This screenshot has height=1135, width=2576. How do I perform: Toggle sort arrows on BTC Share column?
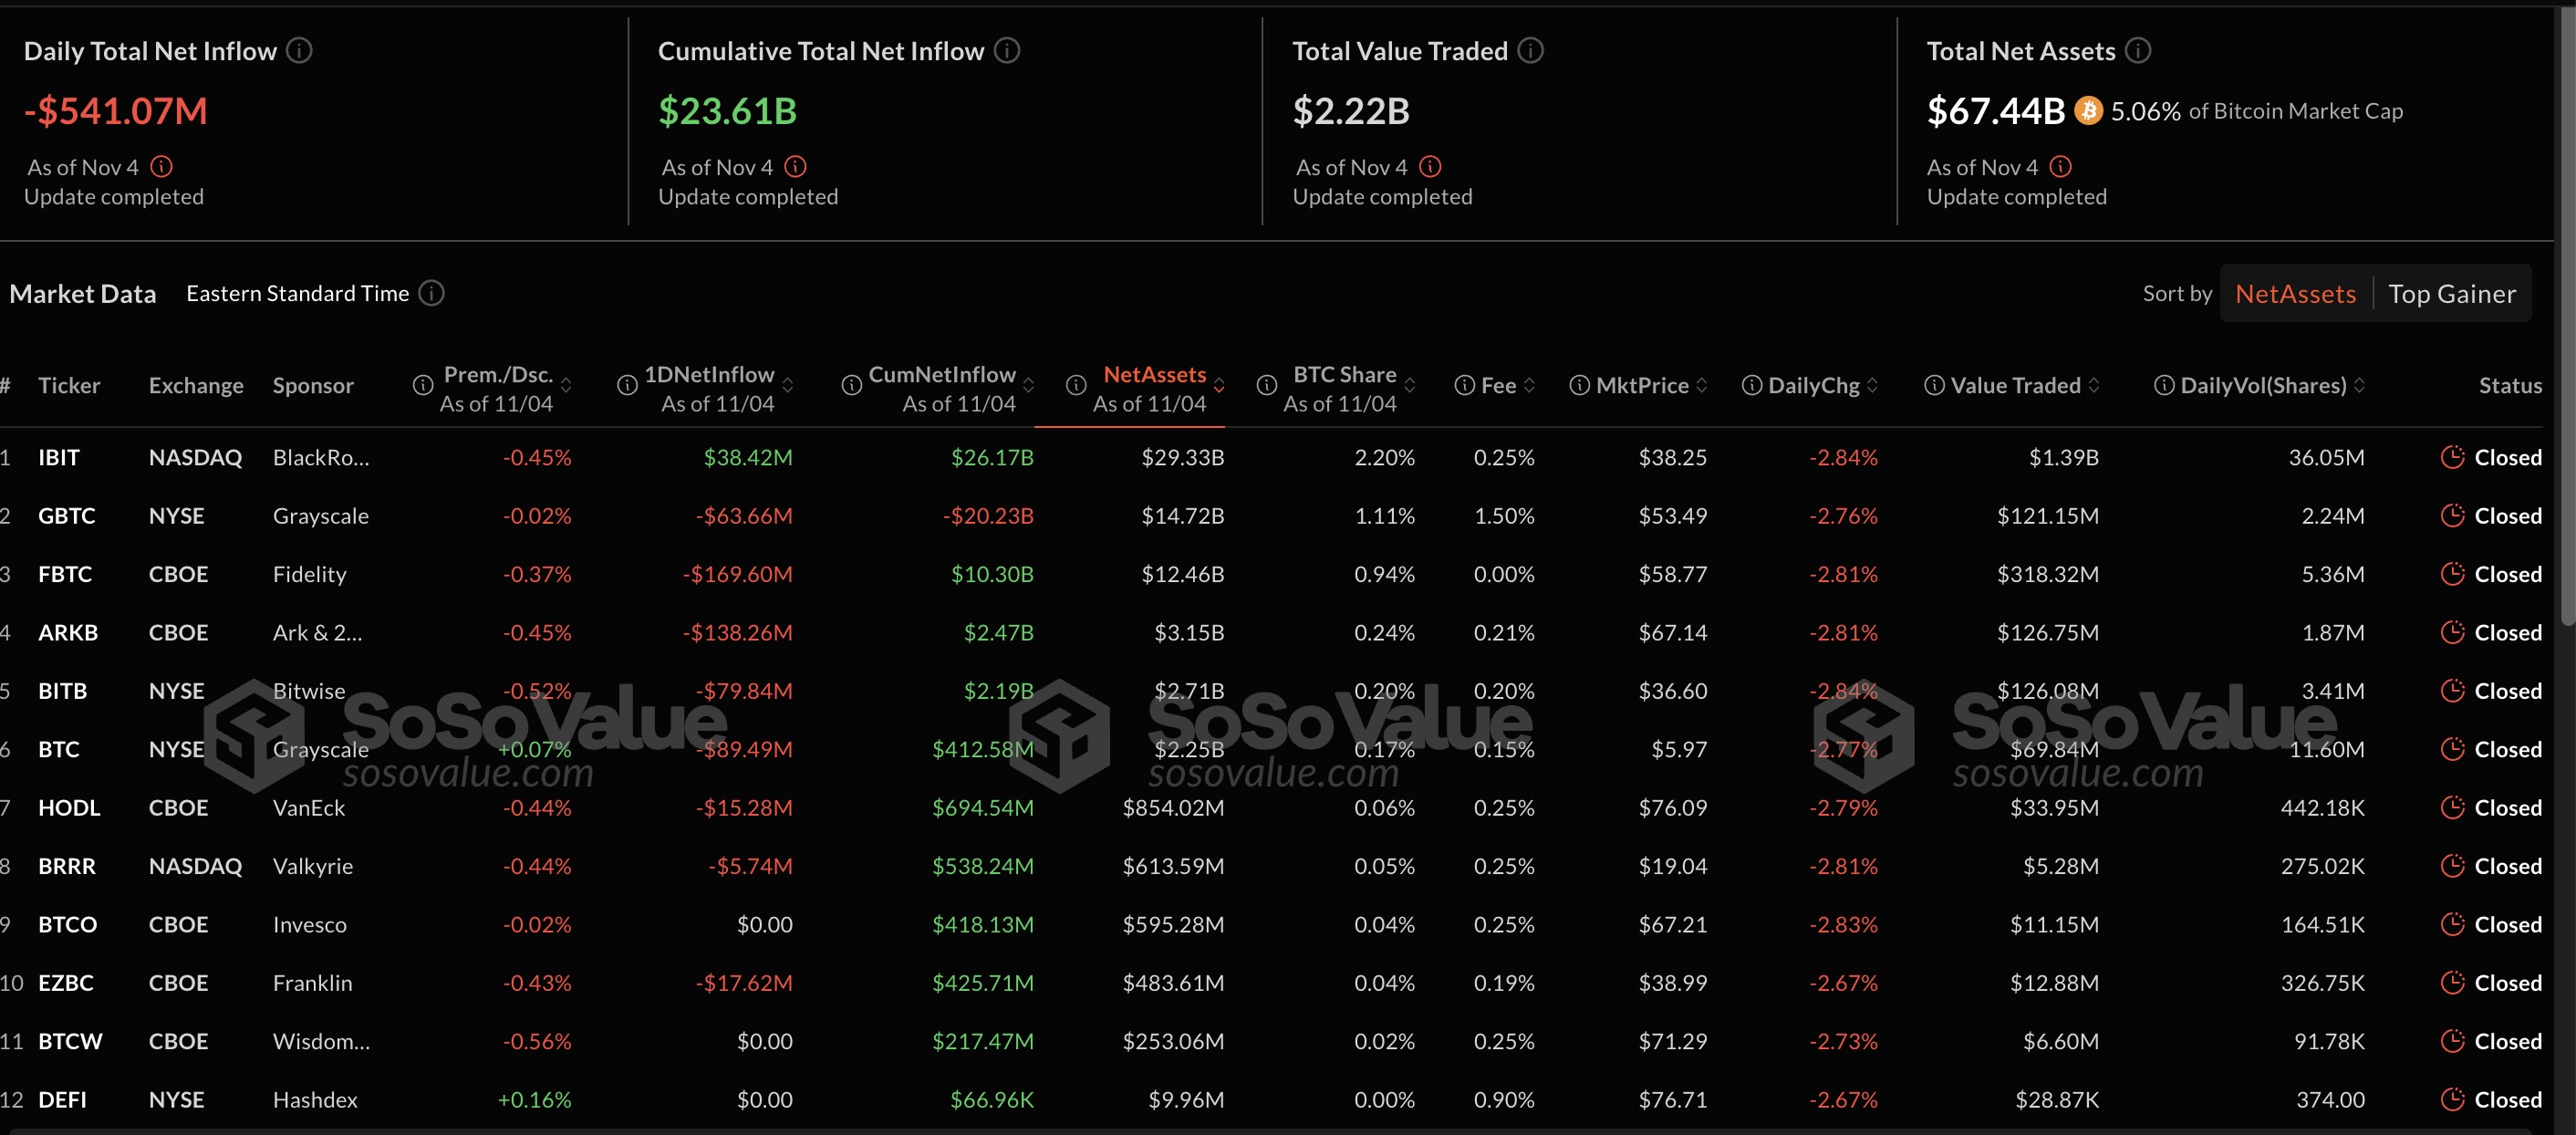tap(1409, 386)
